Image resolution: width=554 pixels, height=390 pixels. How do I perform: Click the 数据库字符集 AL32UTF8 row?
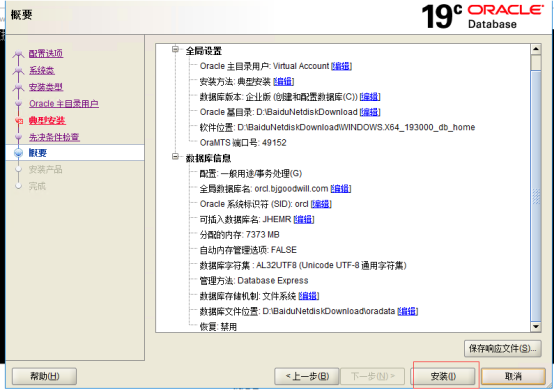(303, 265)
